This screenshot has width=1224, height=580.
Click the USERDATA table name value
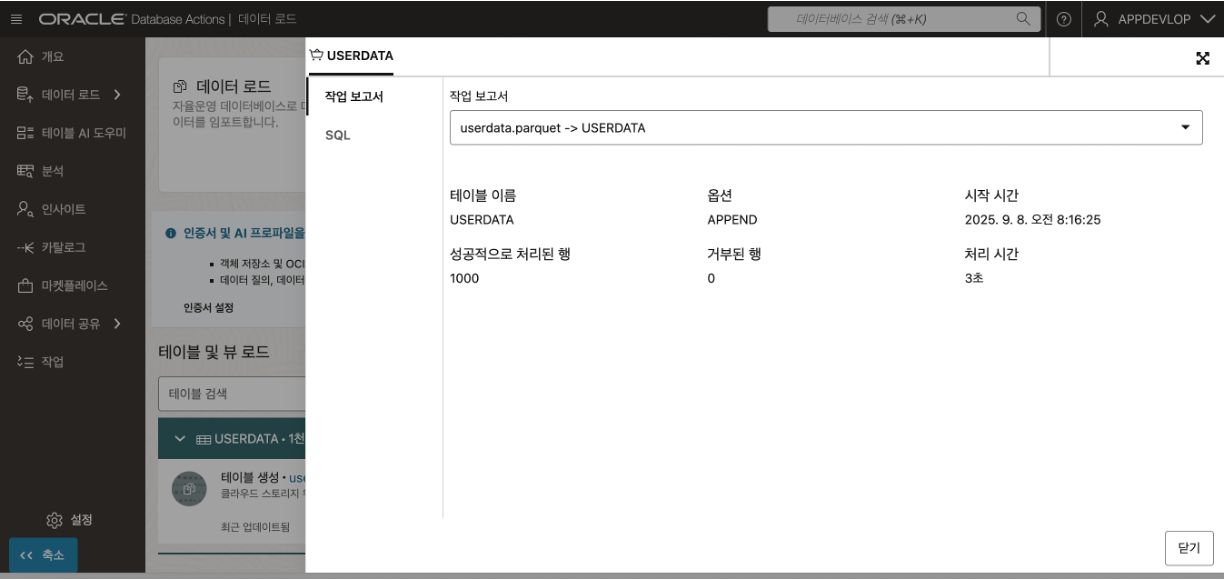point(483,220)
